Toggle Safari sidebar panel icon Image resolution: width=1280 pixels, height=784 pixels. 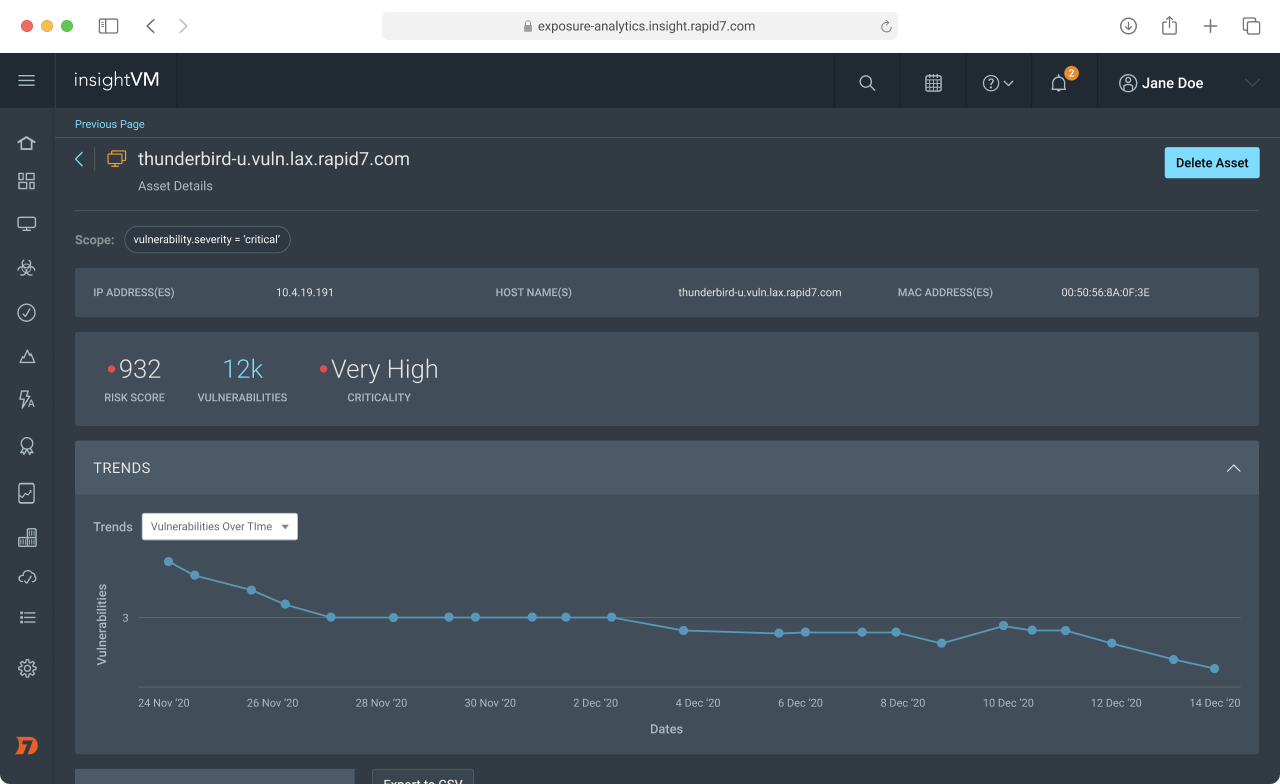point(108,26)
